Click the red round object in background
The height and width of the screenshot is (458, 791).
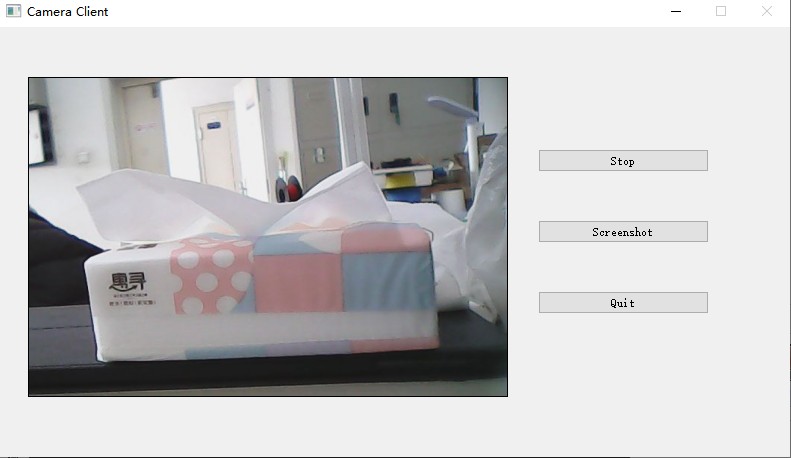(294, 189)
